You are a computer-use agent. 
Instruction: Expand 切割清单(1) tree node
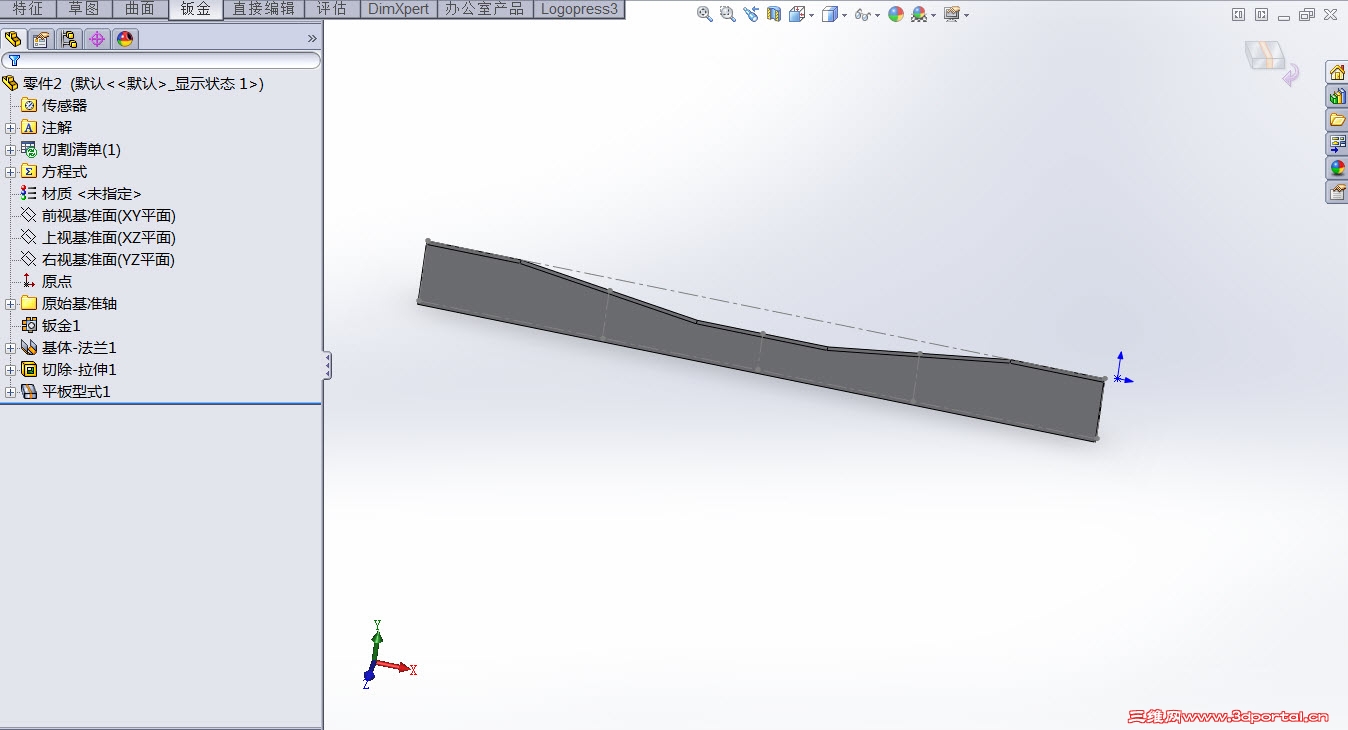click(x=10, y=150)
